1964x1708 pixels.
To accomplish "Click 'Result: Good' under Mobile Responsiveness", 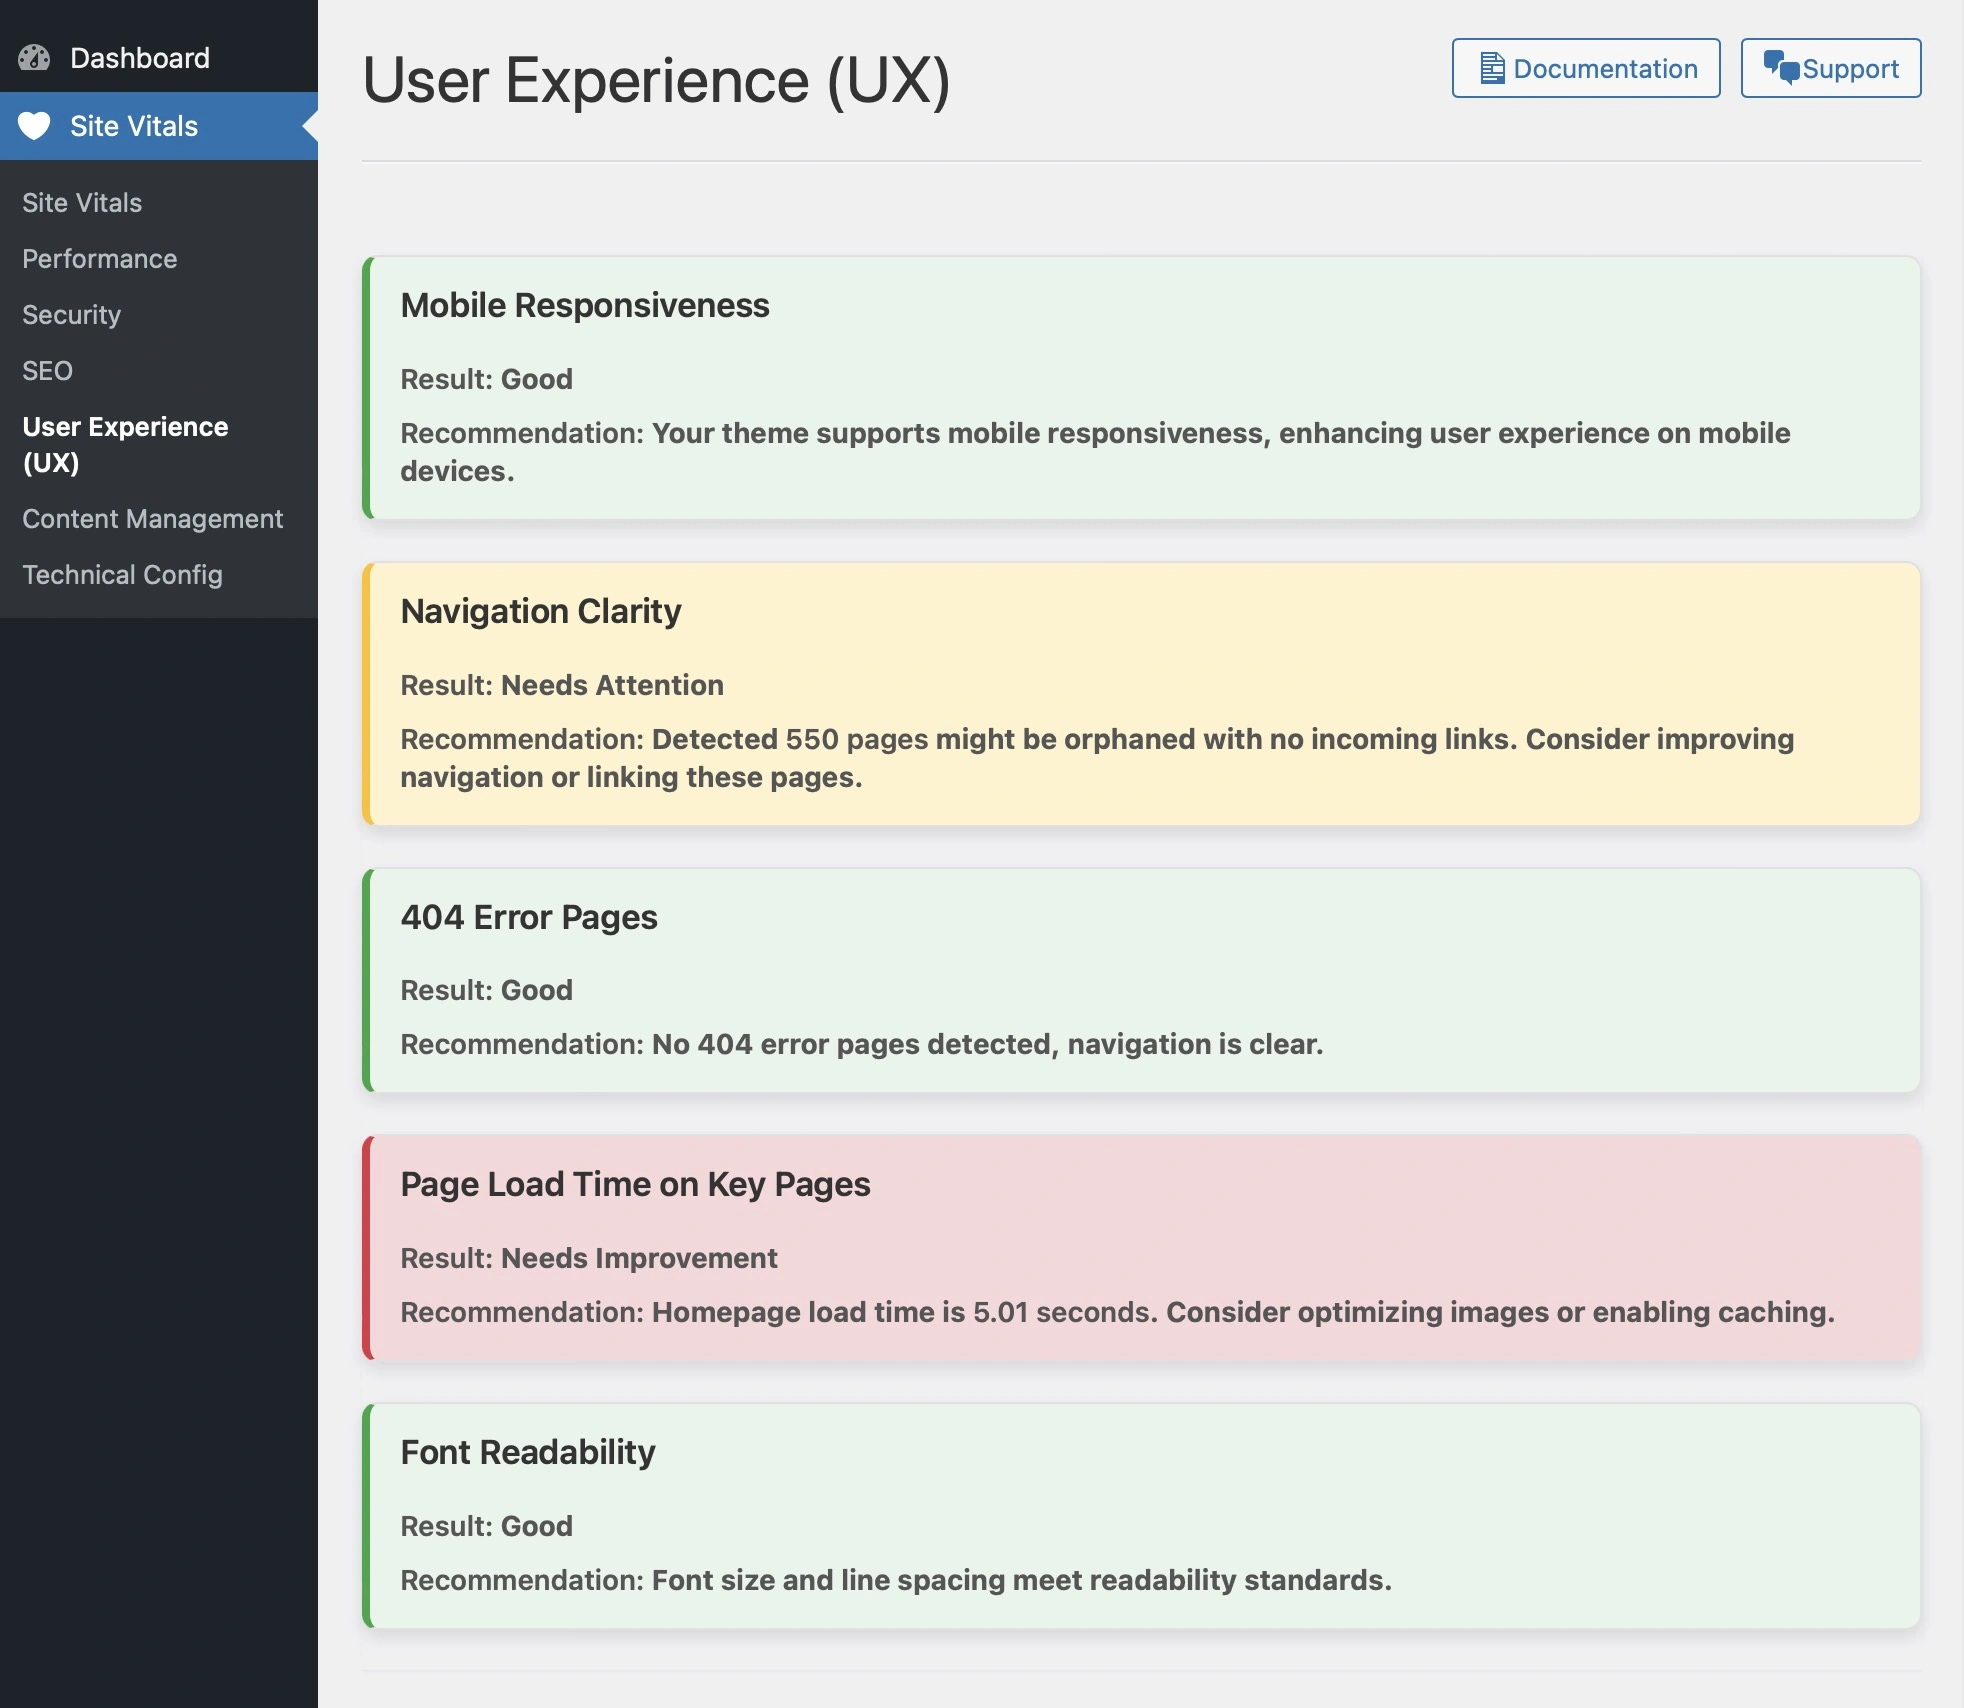I will coord(487,379).
